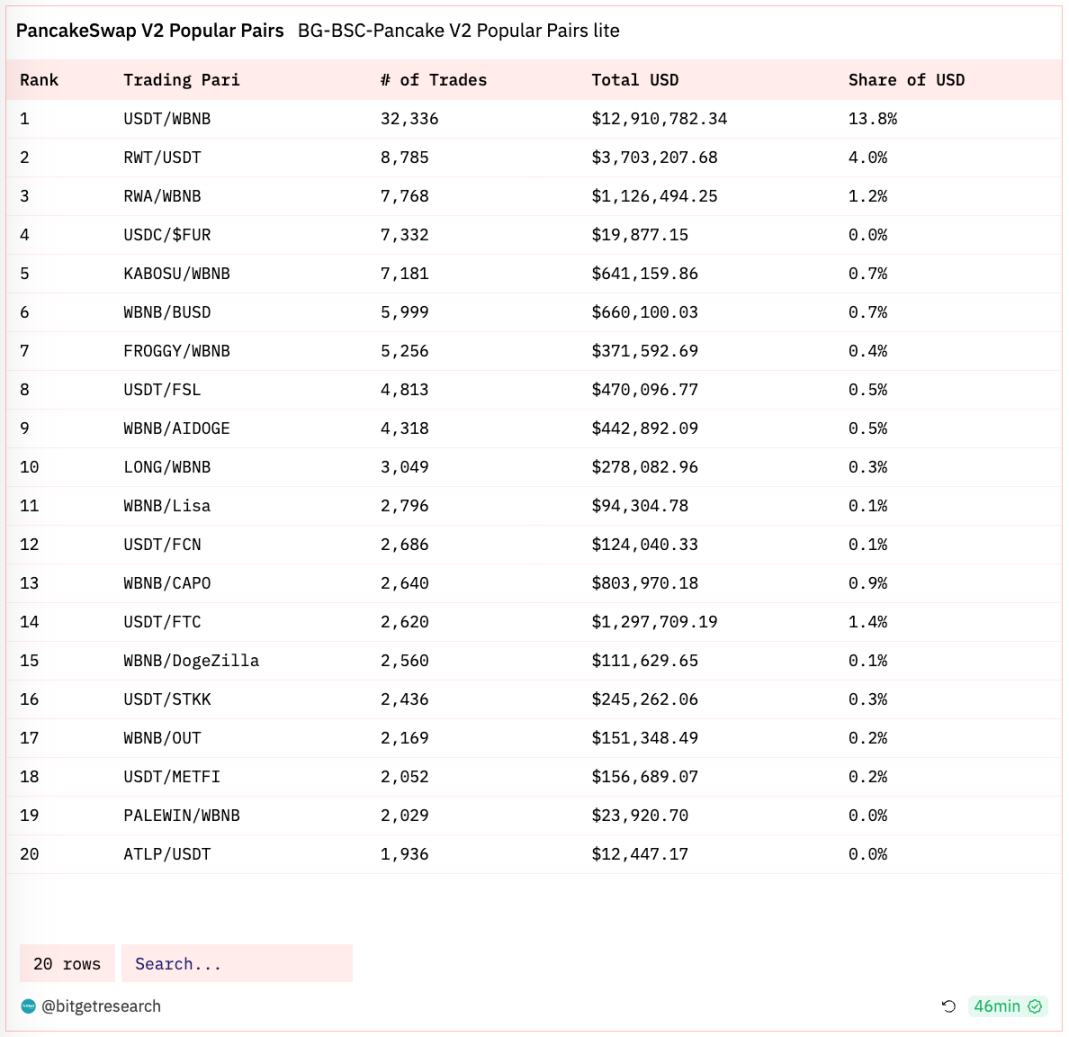Click the 20 rows count label
1069x1037 pixels.
click(67, 964)
